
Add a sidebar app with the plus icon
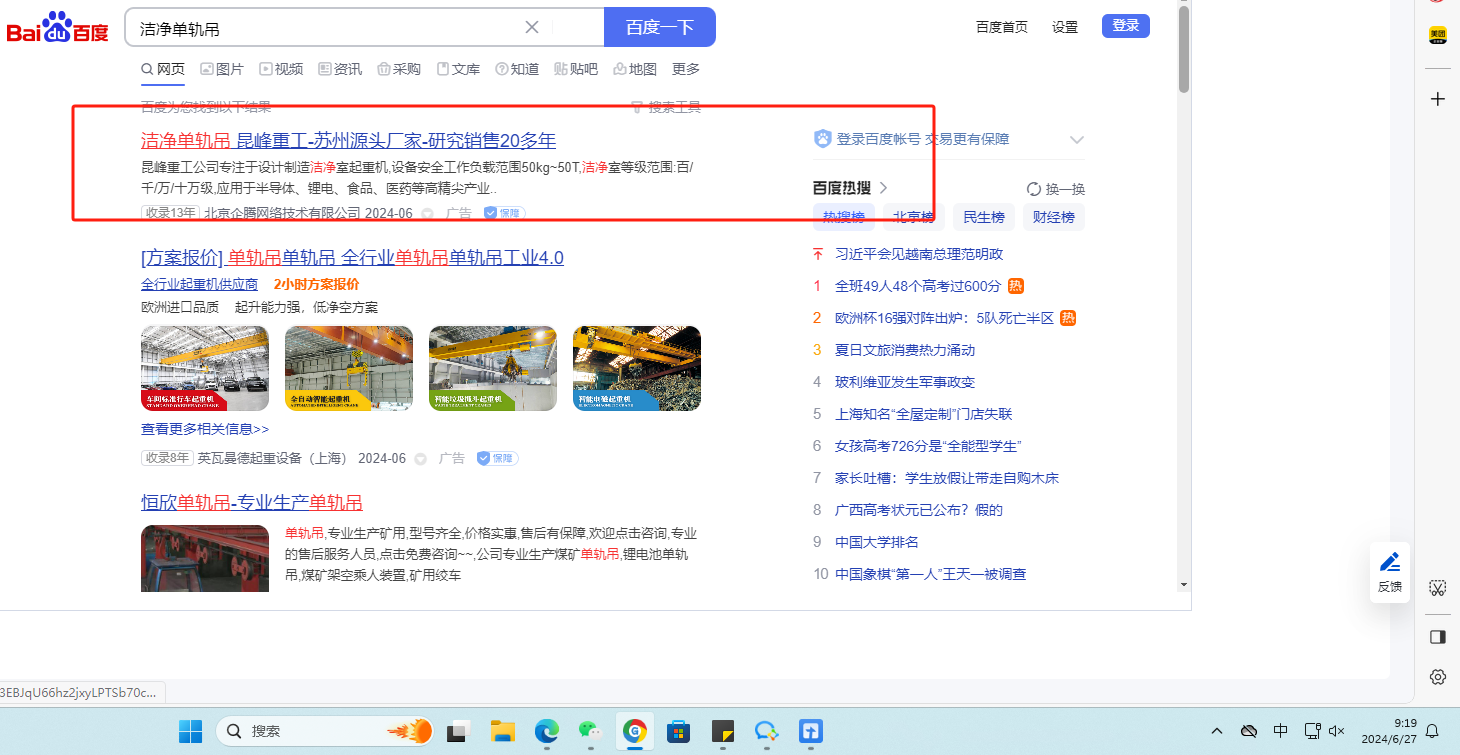pyautogui.click(x=1437, y=99)
